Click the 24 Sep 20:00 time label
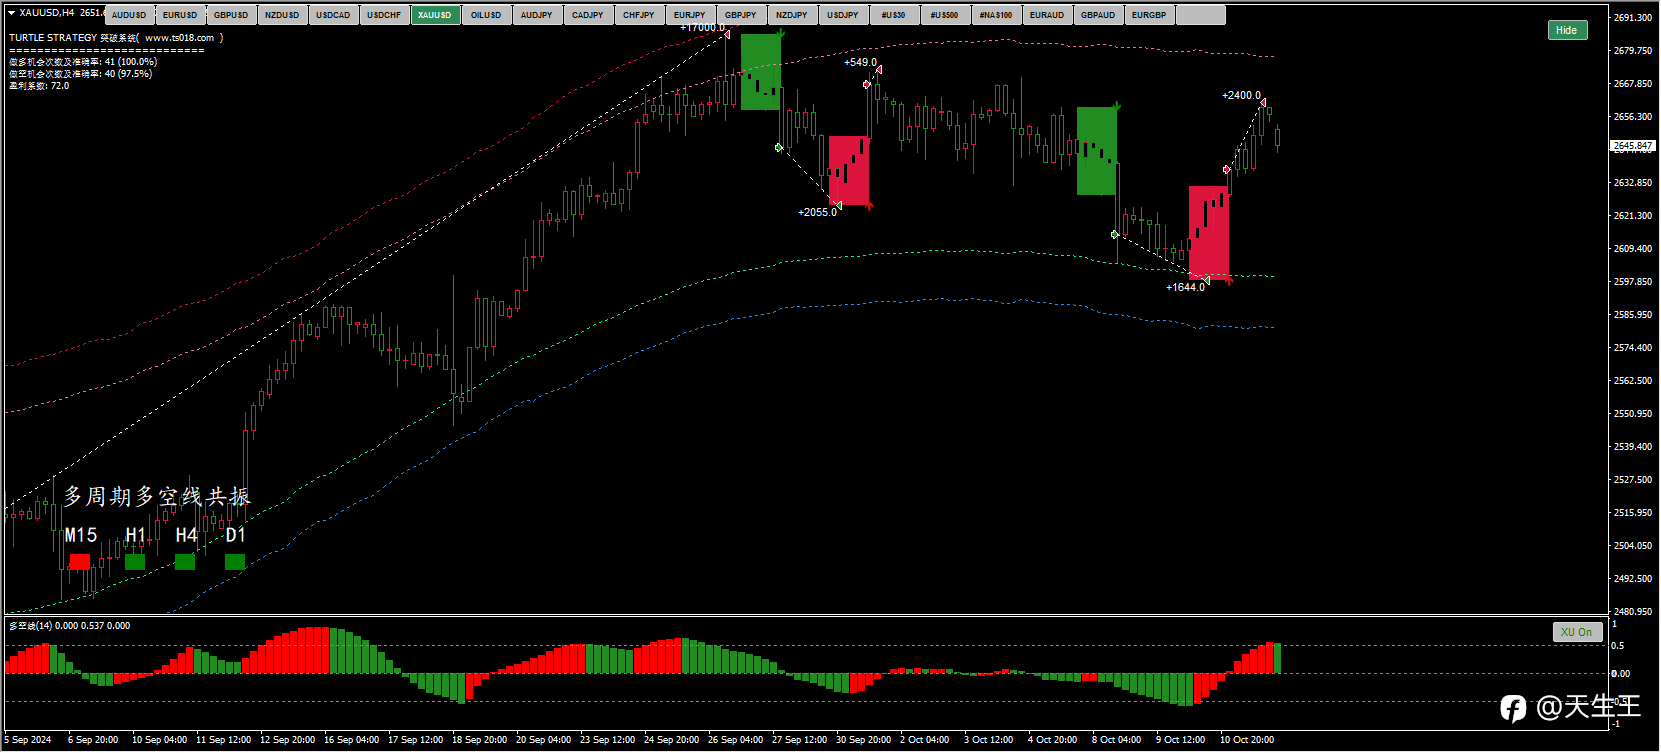 tap(671, 740)
